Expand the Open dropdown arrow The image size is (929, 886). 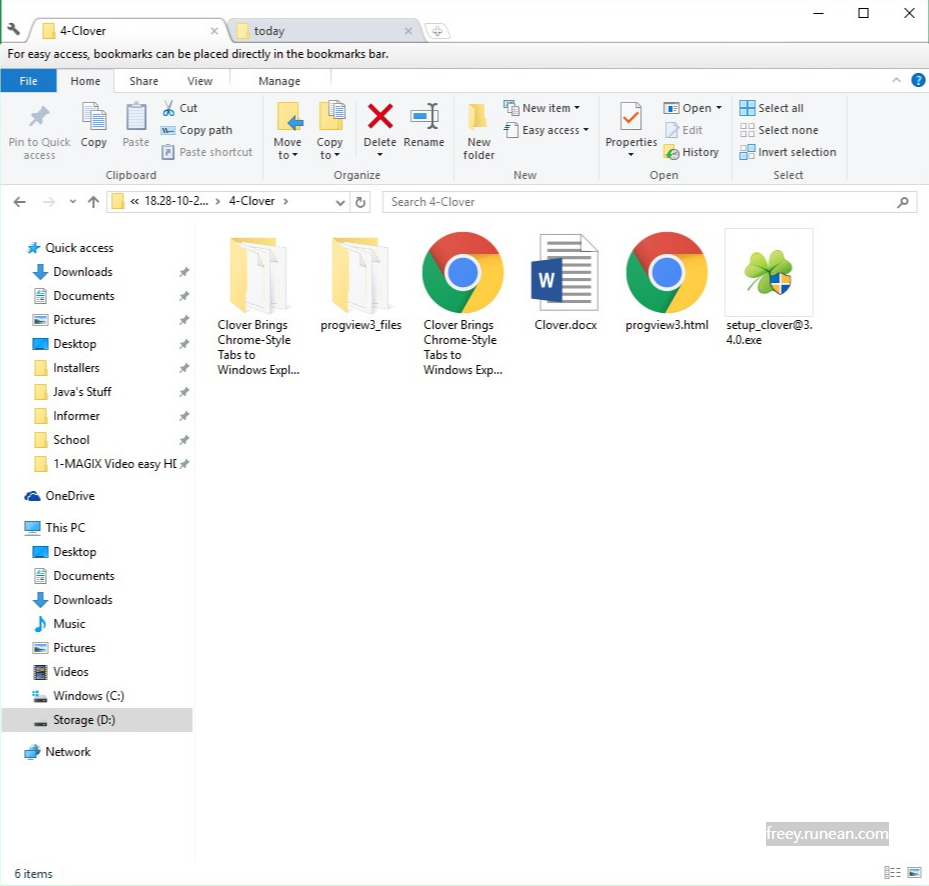pyautogui.click(x=719, y=108)
